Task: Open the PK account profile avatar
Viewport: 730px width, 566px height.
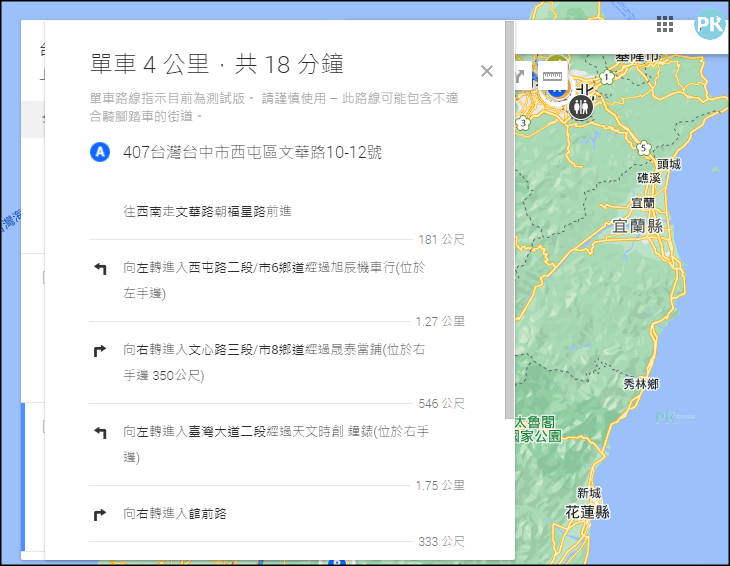Action: tap(709, 24)
